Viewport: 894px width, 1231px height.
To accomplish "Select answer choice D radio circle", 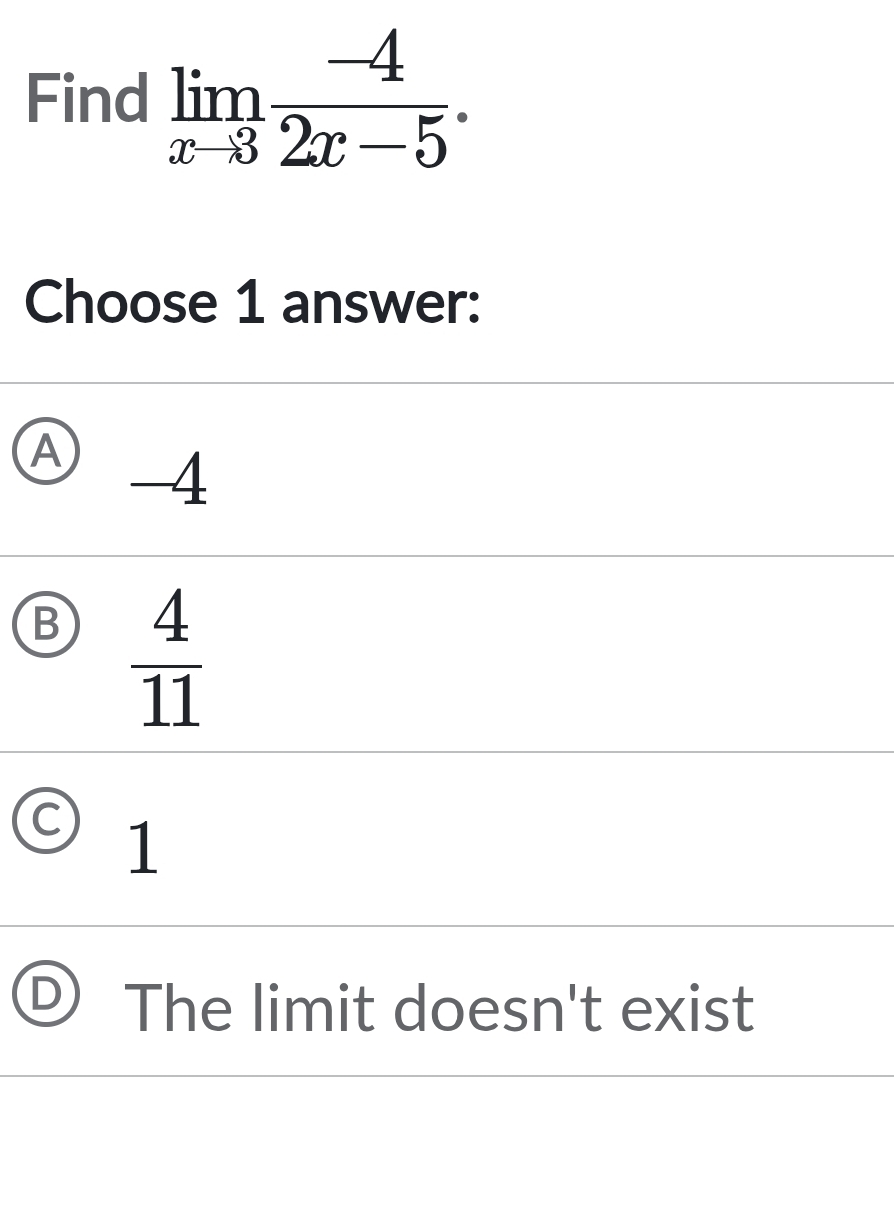I will pos(46,993).
